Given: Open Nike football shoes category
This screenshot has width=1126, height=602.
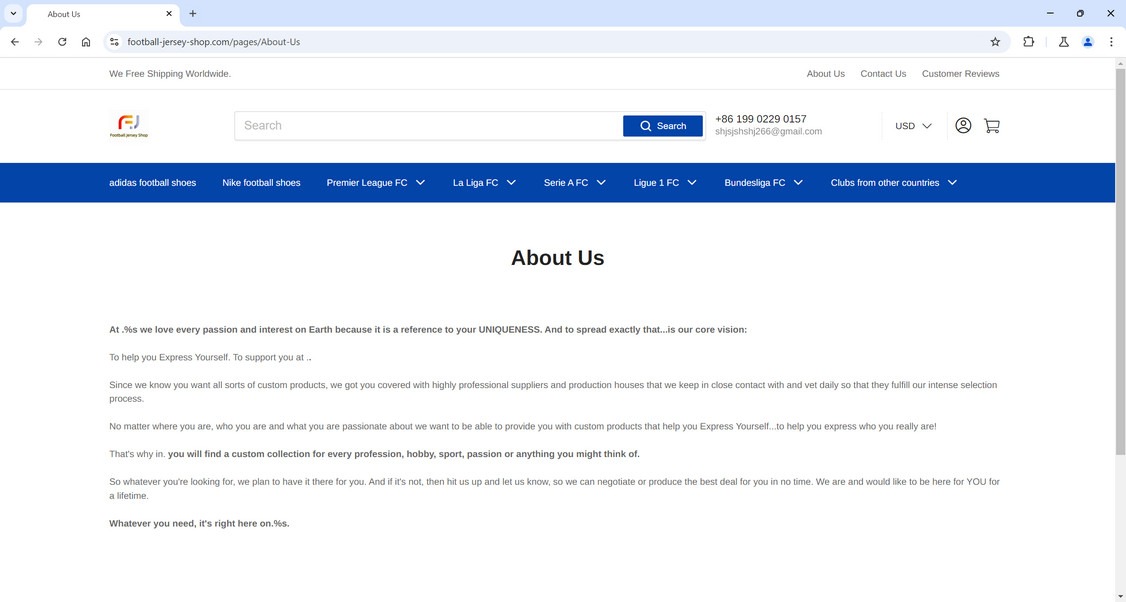Looking at the screenshot, I should click(261, 182).
